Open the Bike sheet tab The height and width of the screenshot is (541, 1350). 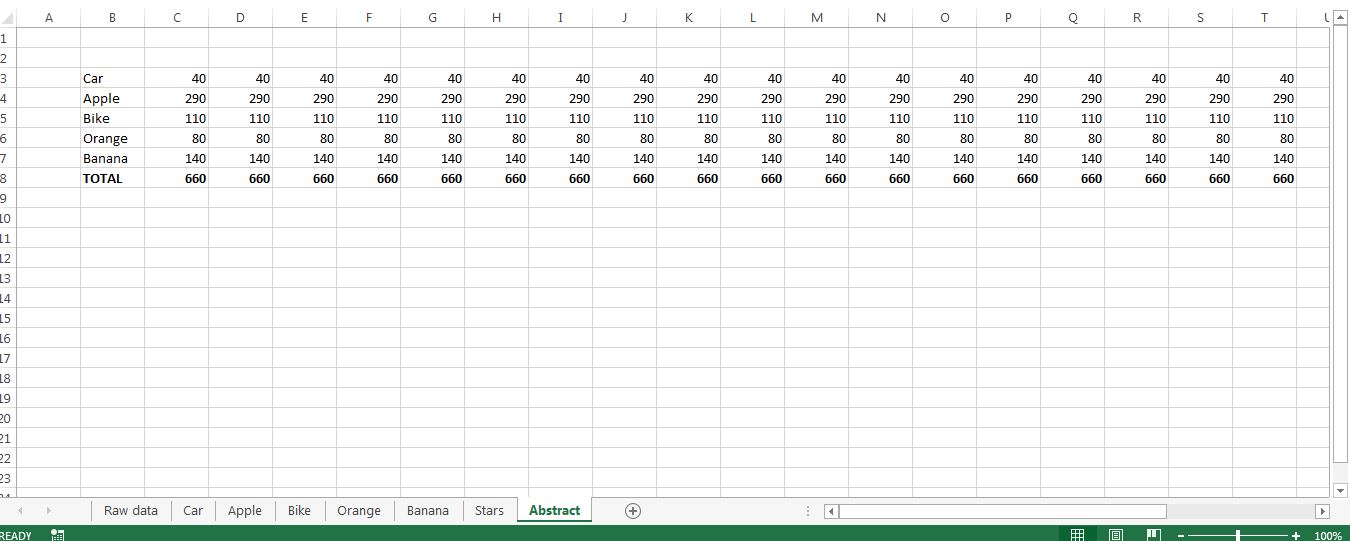click(299, 510)
